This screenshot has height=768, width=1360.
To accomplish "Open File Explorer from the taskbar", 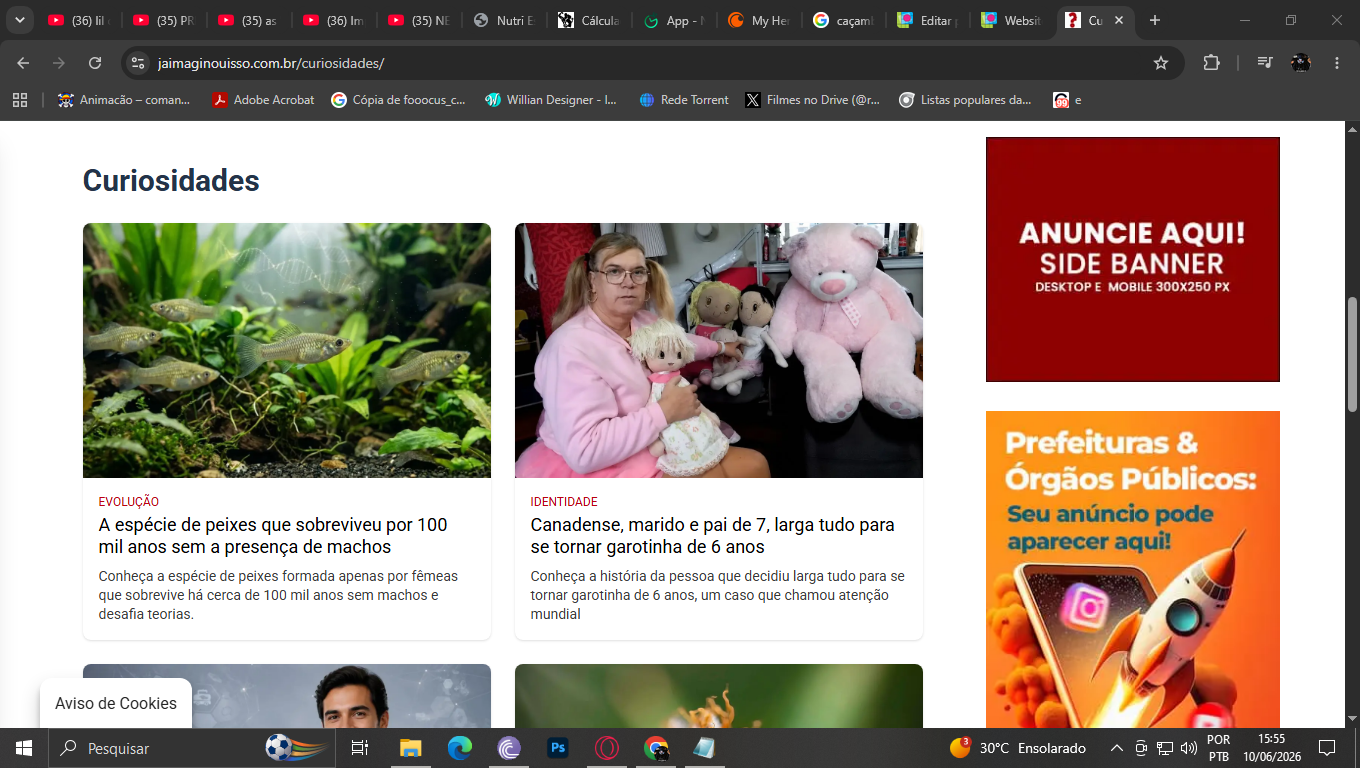I will point(411,748).
